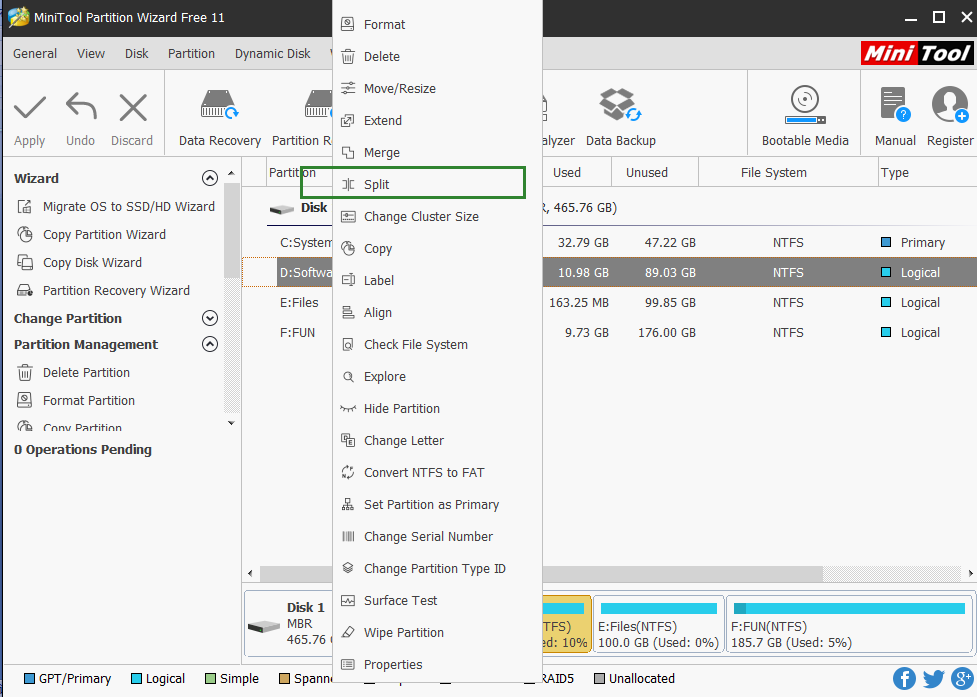Collapse the Wizard section
Image resolution: width=977 pixels, height=697 pixels.
coord(210,178)
